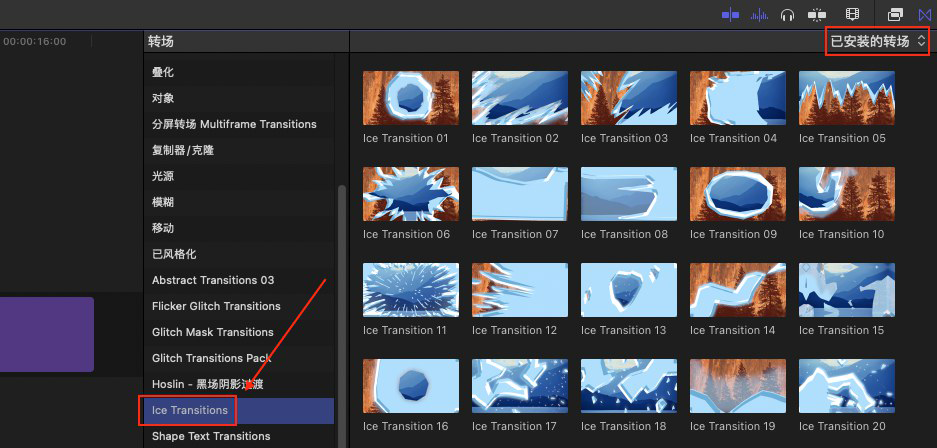Toggle video skimming in the timeline toolbar
937x448 pixels.
coord(730,14)
